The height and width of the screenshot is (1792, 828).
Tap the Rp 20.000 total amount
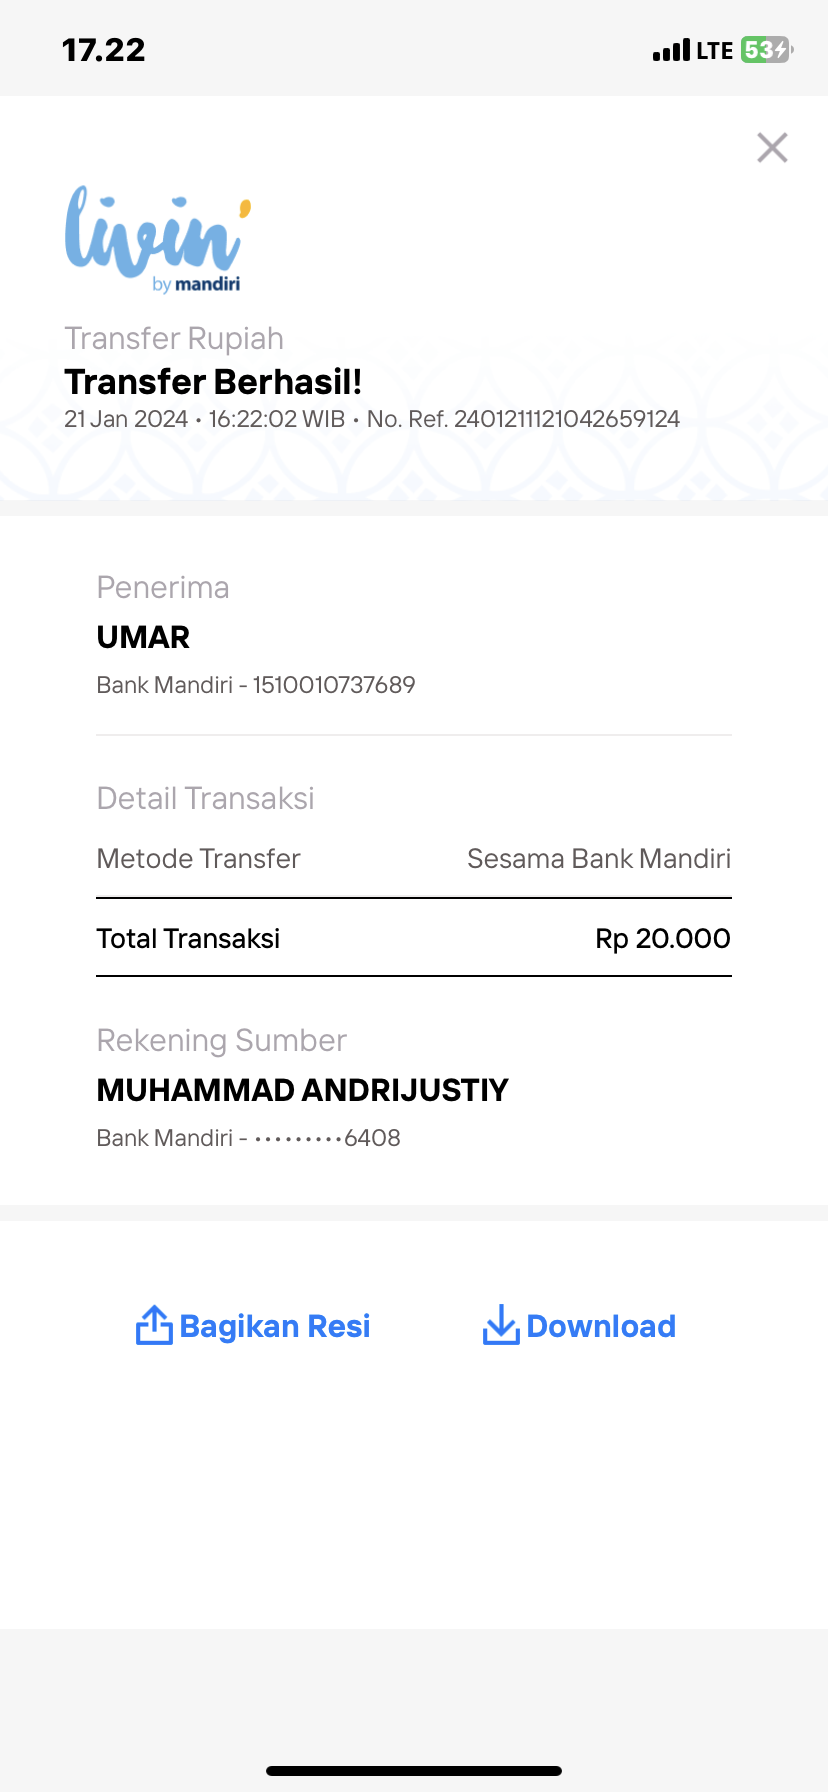click(663, 938)
